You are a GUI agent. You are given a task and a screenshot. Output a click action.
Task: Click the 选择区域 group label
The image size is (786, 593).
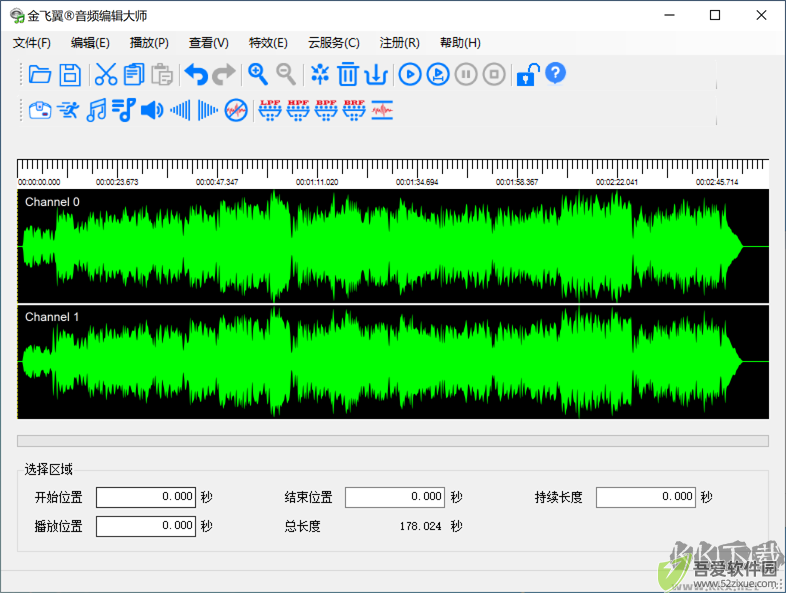tap(49, 469)
